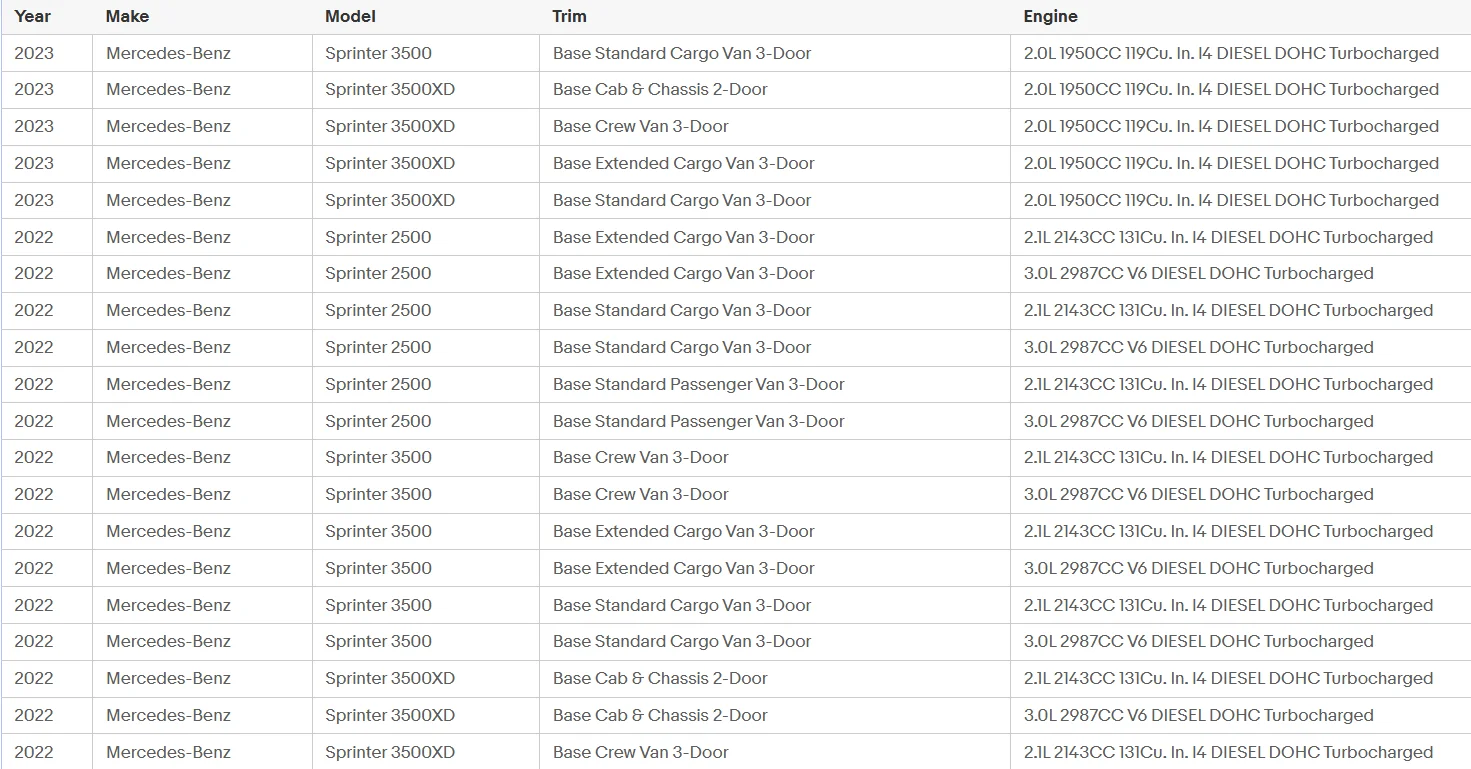Image resolution: width=1471 pixels, height=769 pixels.
Task: Select Sprinter 3500XD Base Standard Cargo Van trim cell
Action: pos(775,200)
